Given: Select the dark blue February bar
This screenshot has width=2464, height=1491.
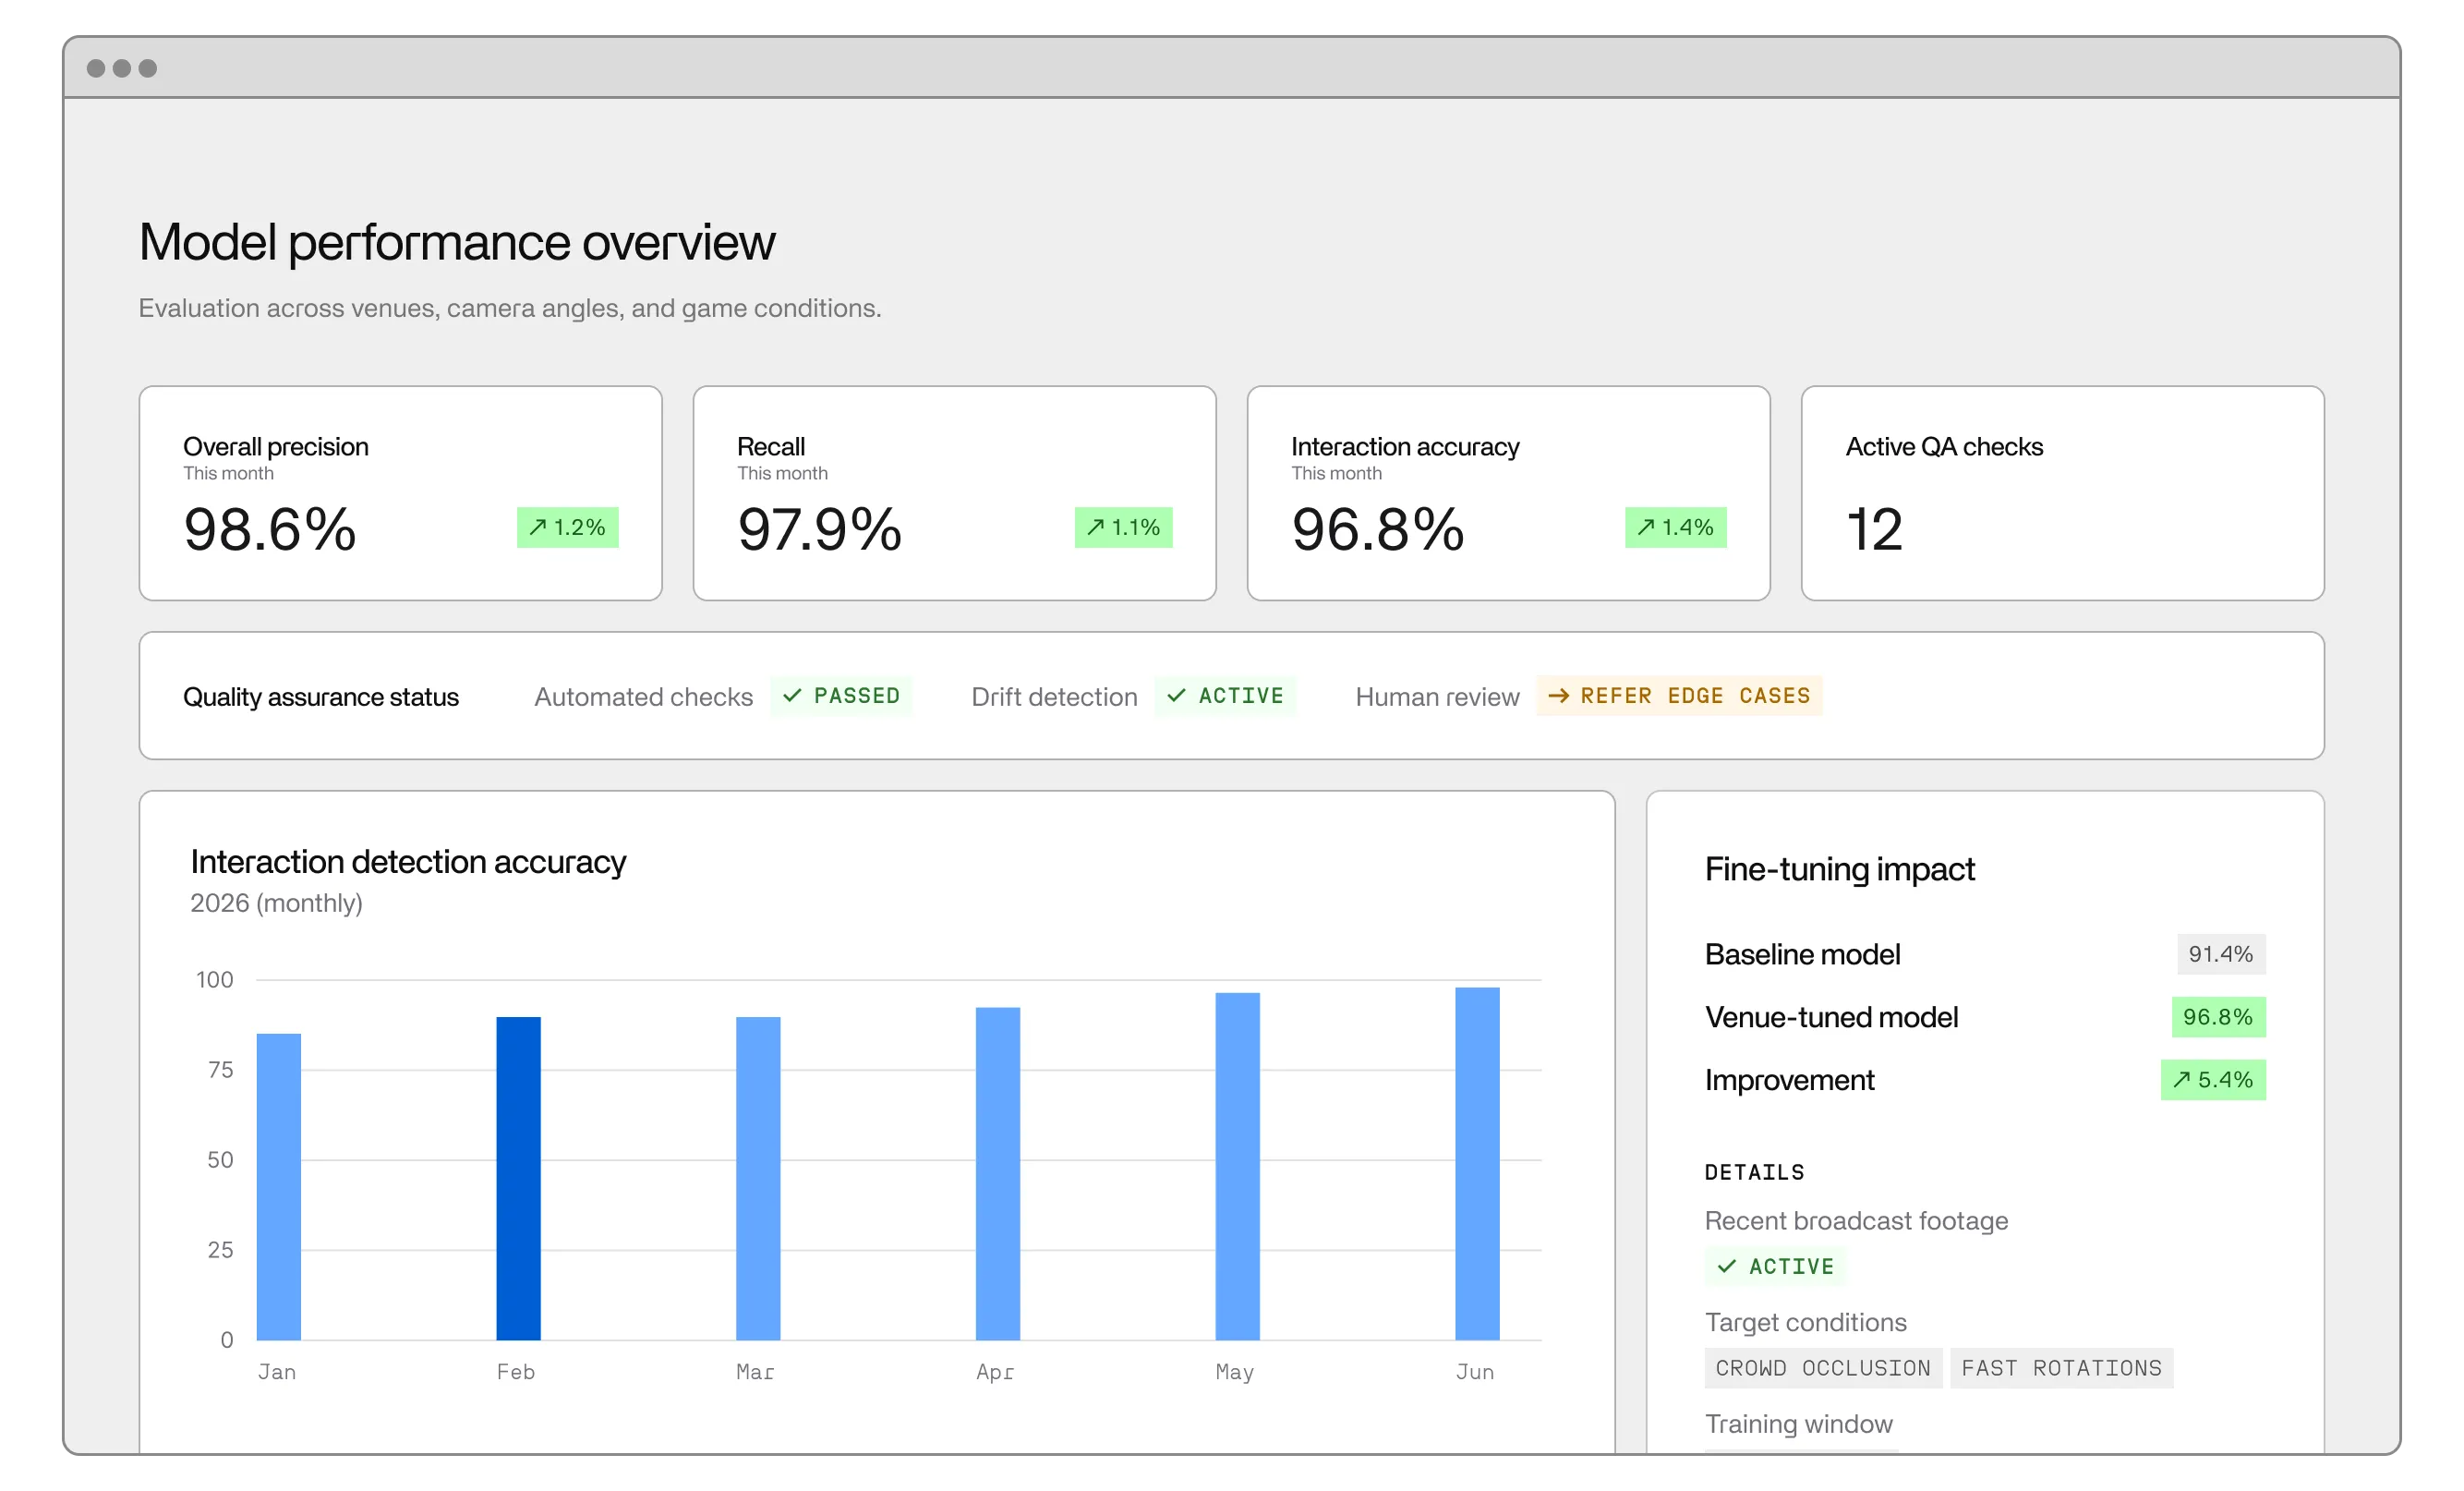Looking at the screenshot, I should point(516,1180).
